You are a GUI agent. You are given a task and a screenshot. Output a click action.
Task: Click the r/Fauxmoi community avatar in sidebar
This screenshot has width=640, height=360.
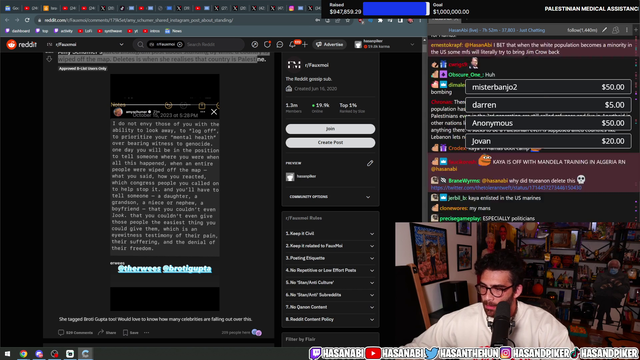click(x=294, y=65)
